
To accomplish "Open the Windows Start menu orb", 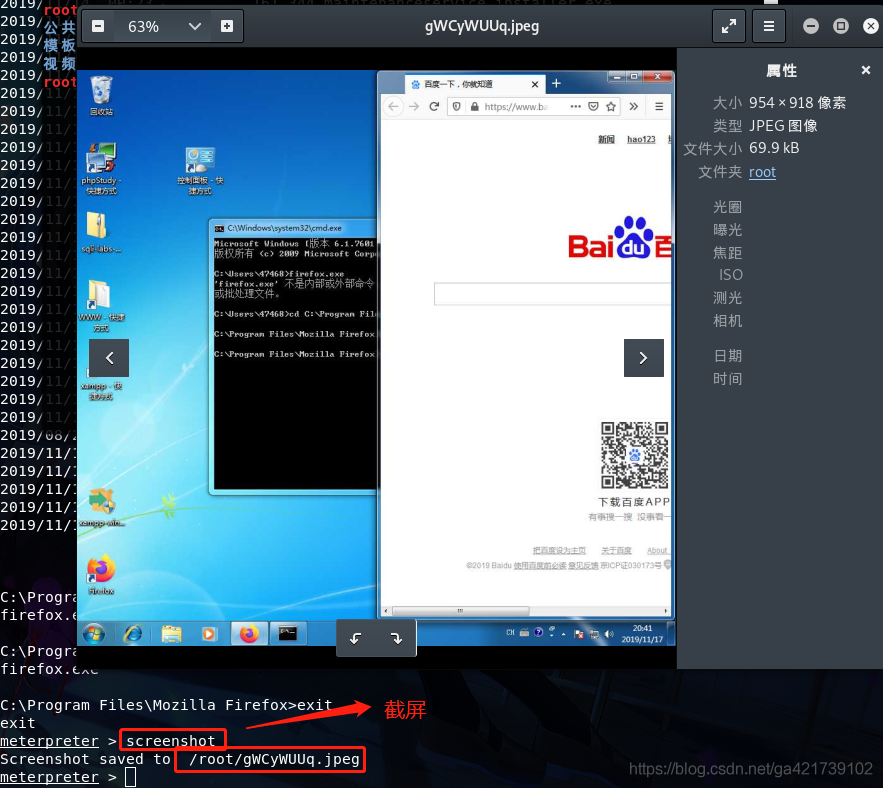I will coord(93,634).
